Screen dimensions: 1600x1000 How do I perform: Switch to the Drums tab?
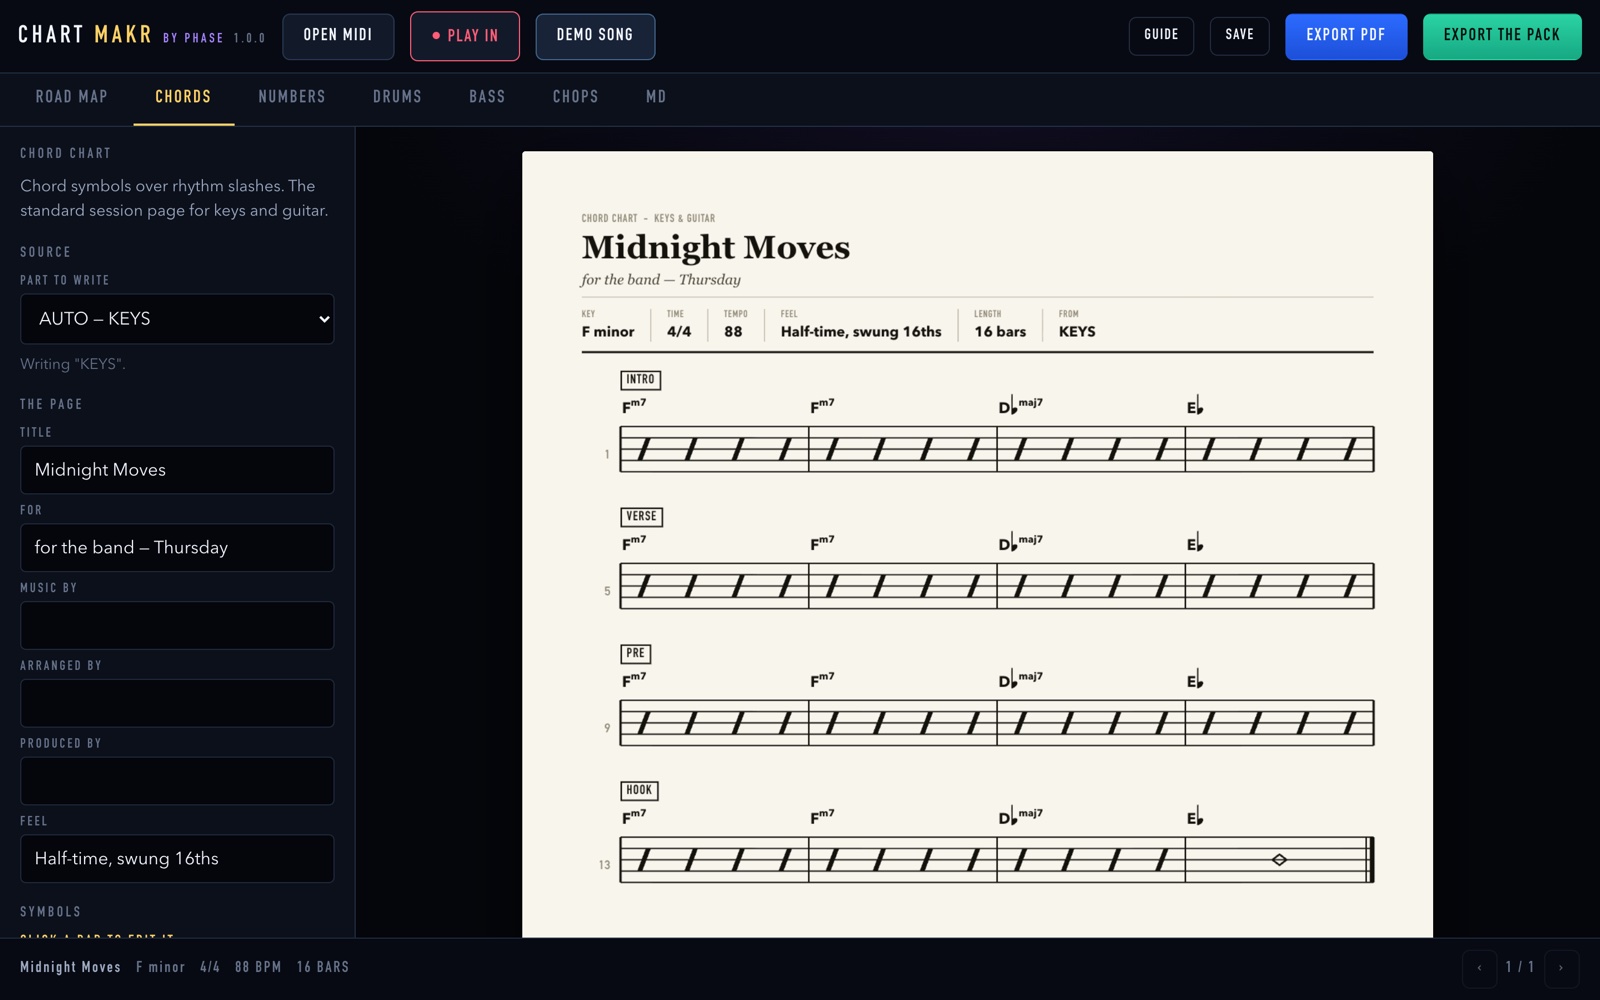[397, 97]
